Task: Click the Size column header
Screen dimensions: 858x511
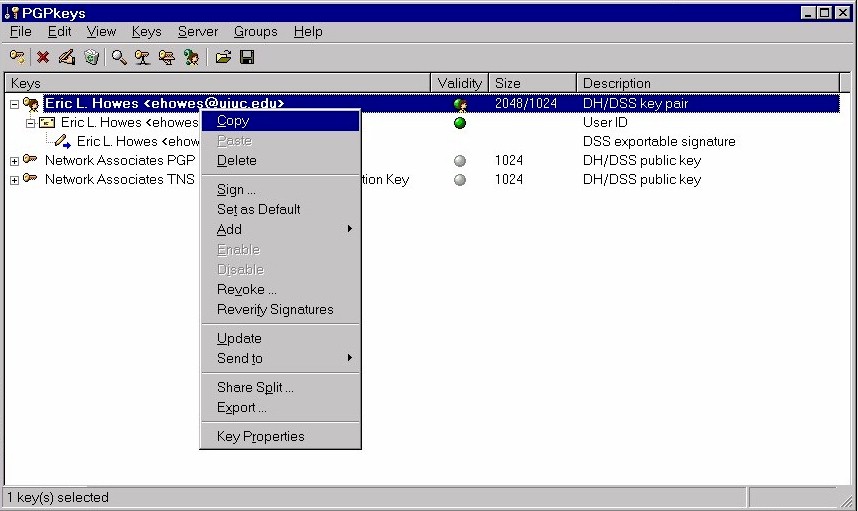Action: (532, 83)
